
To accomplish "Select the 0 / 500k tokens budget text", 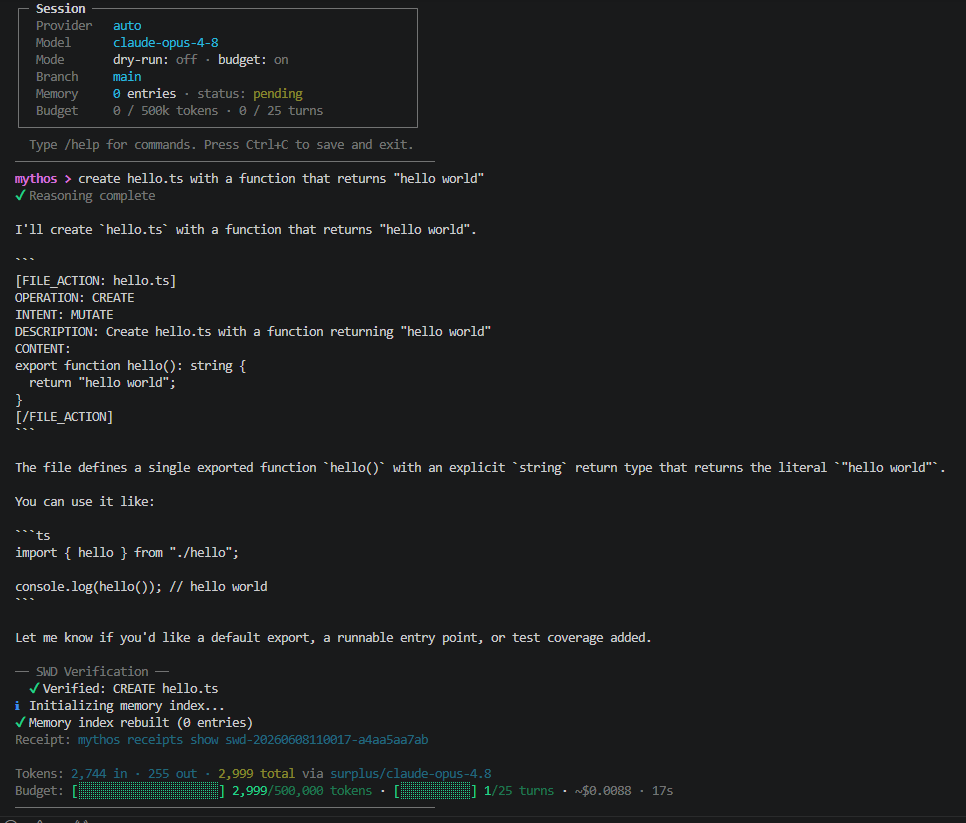I will [x=165, y=111].
